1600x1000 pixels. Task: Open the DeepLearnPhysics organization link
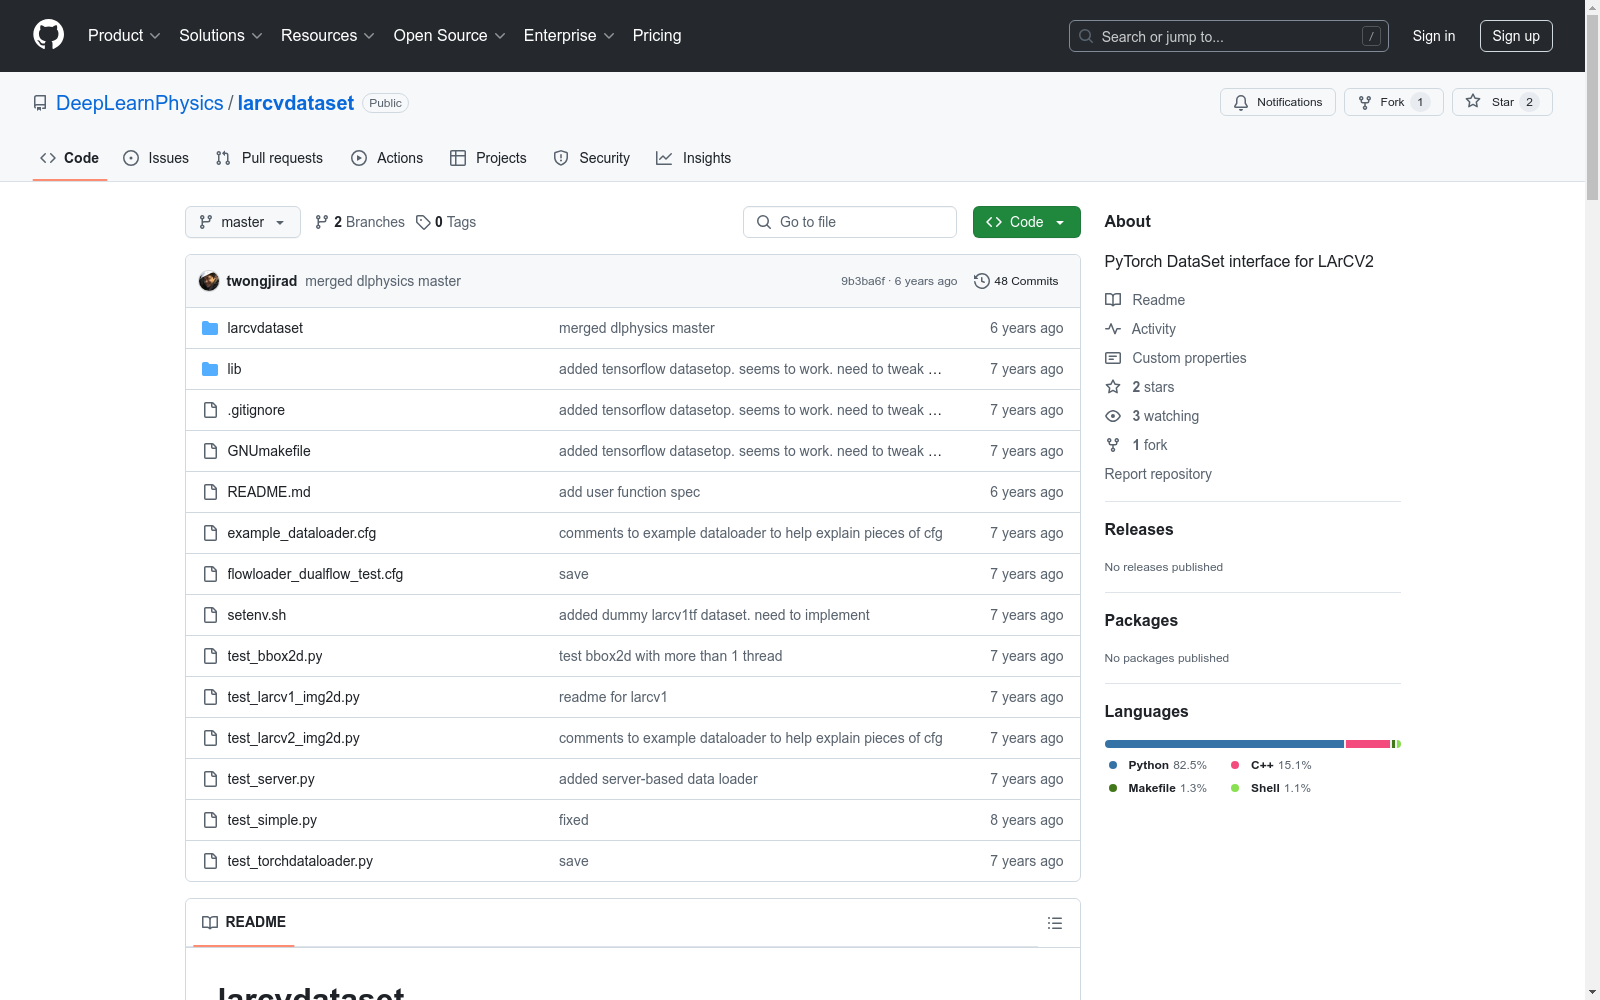140,103
